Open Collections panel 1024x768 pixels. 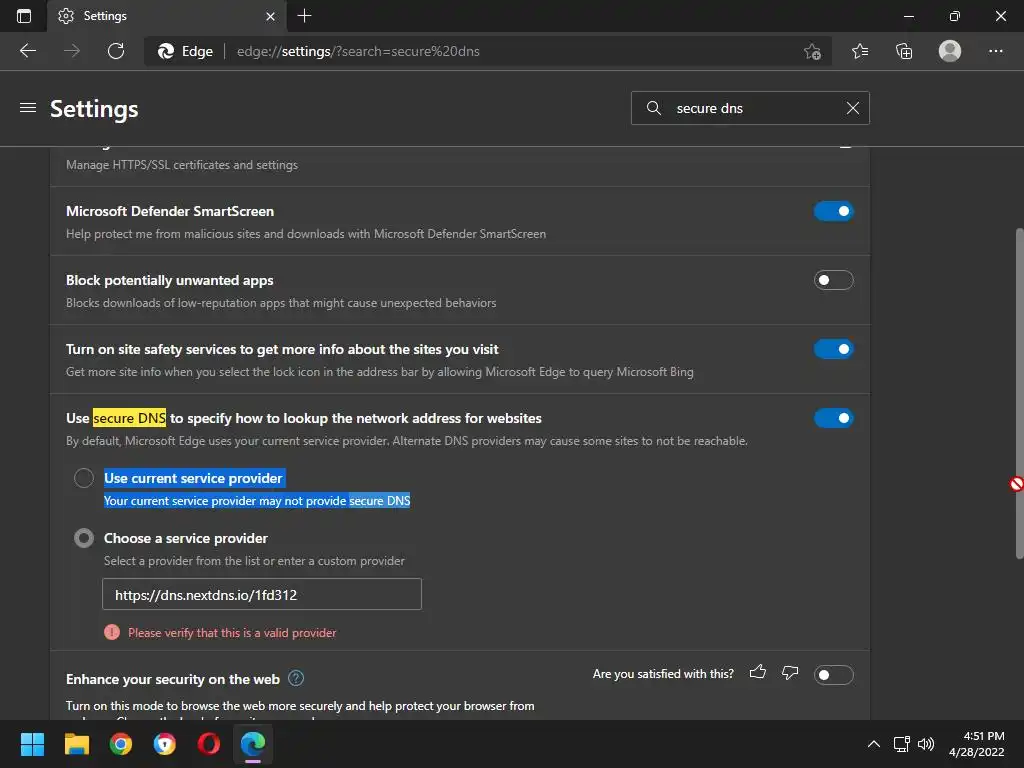tap(904, 51)
